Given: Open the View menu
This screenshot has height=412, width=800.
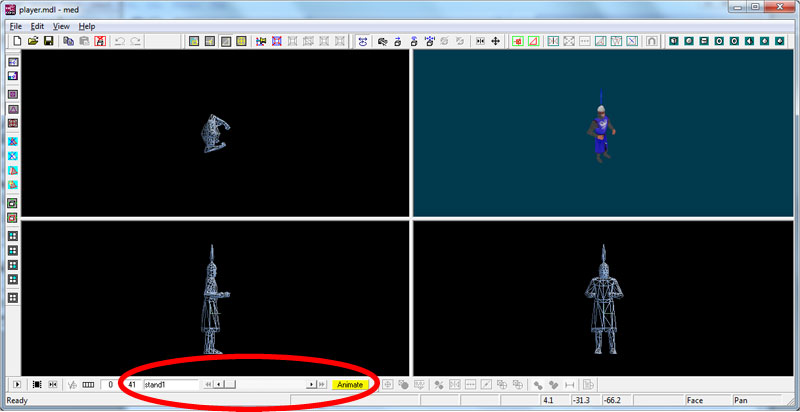Looking at the screenshot, I should click(x=61, y=26).
